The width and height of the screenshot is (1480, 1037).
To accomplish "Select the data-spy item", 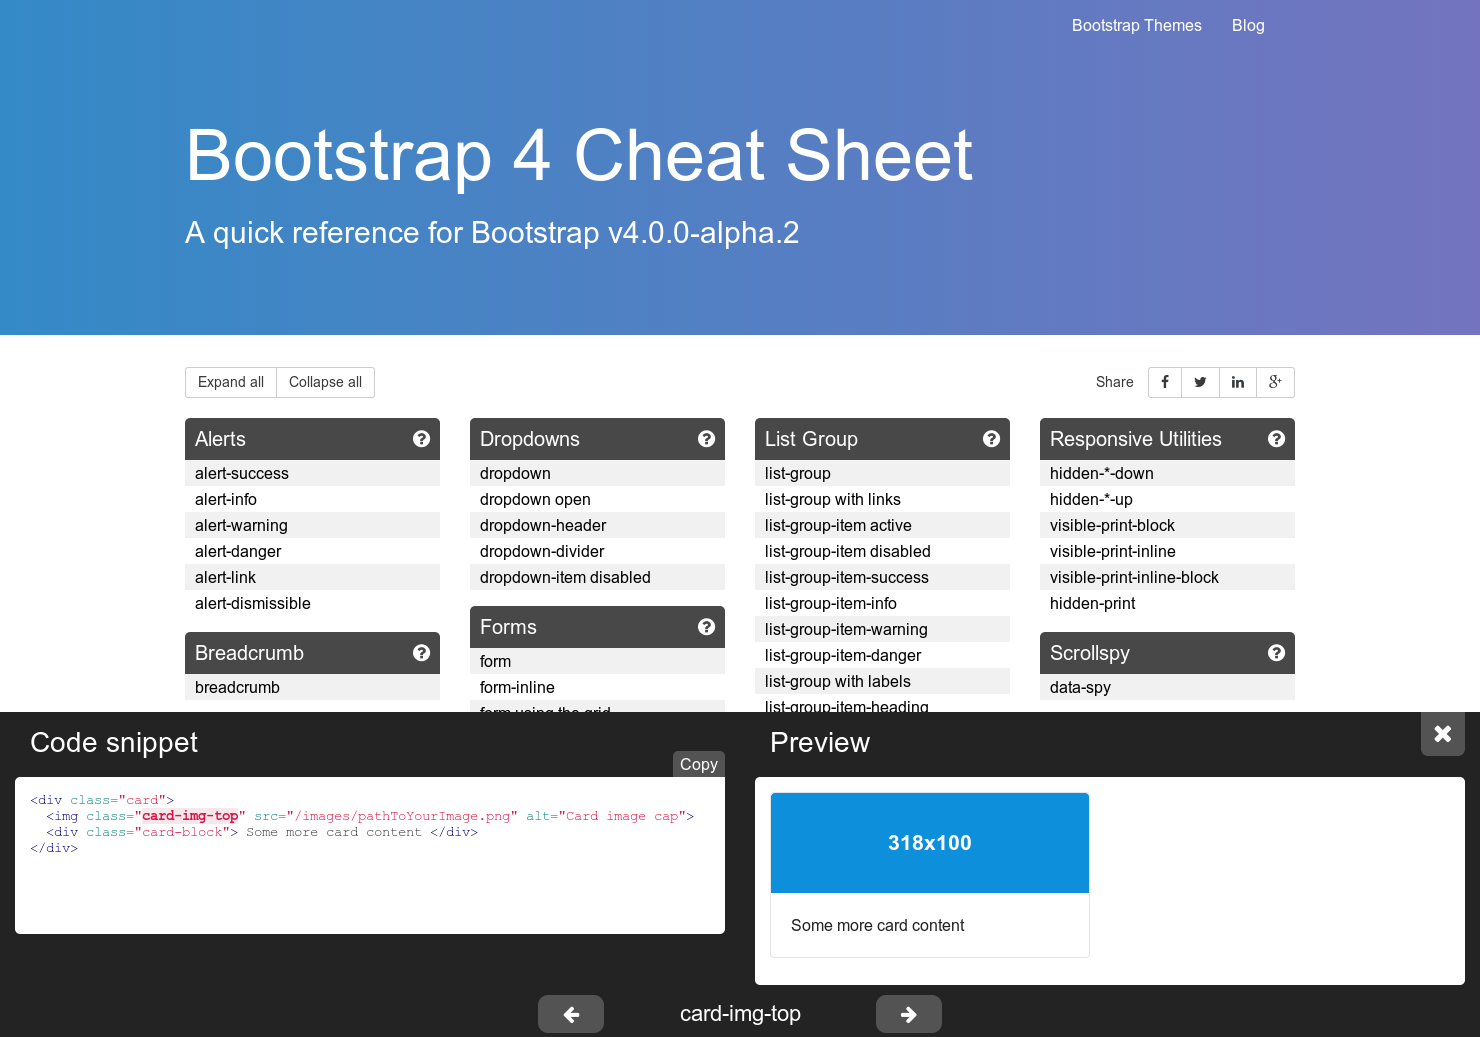I will click(x=1167, y=687).
